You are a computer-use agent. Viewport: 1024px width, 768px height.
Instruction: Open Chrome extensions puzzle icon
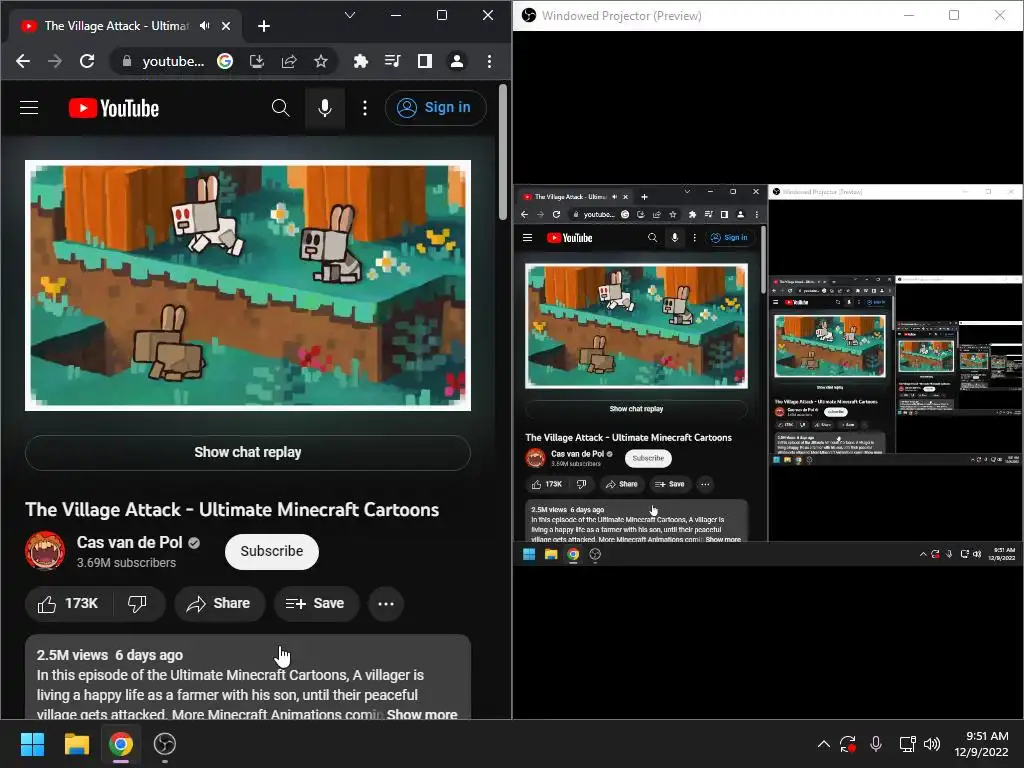click(x=360, y=61)
